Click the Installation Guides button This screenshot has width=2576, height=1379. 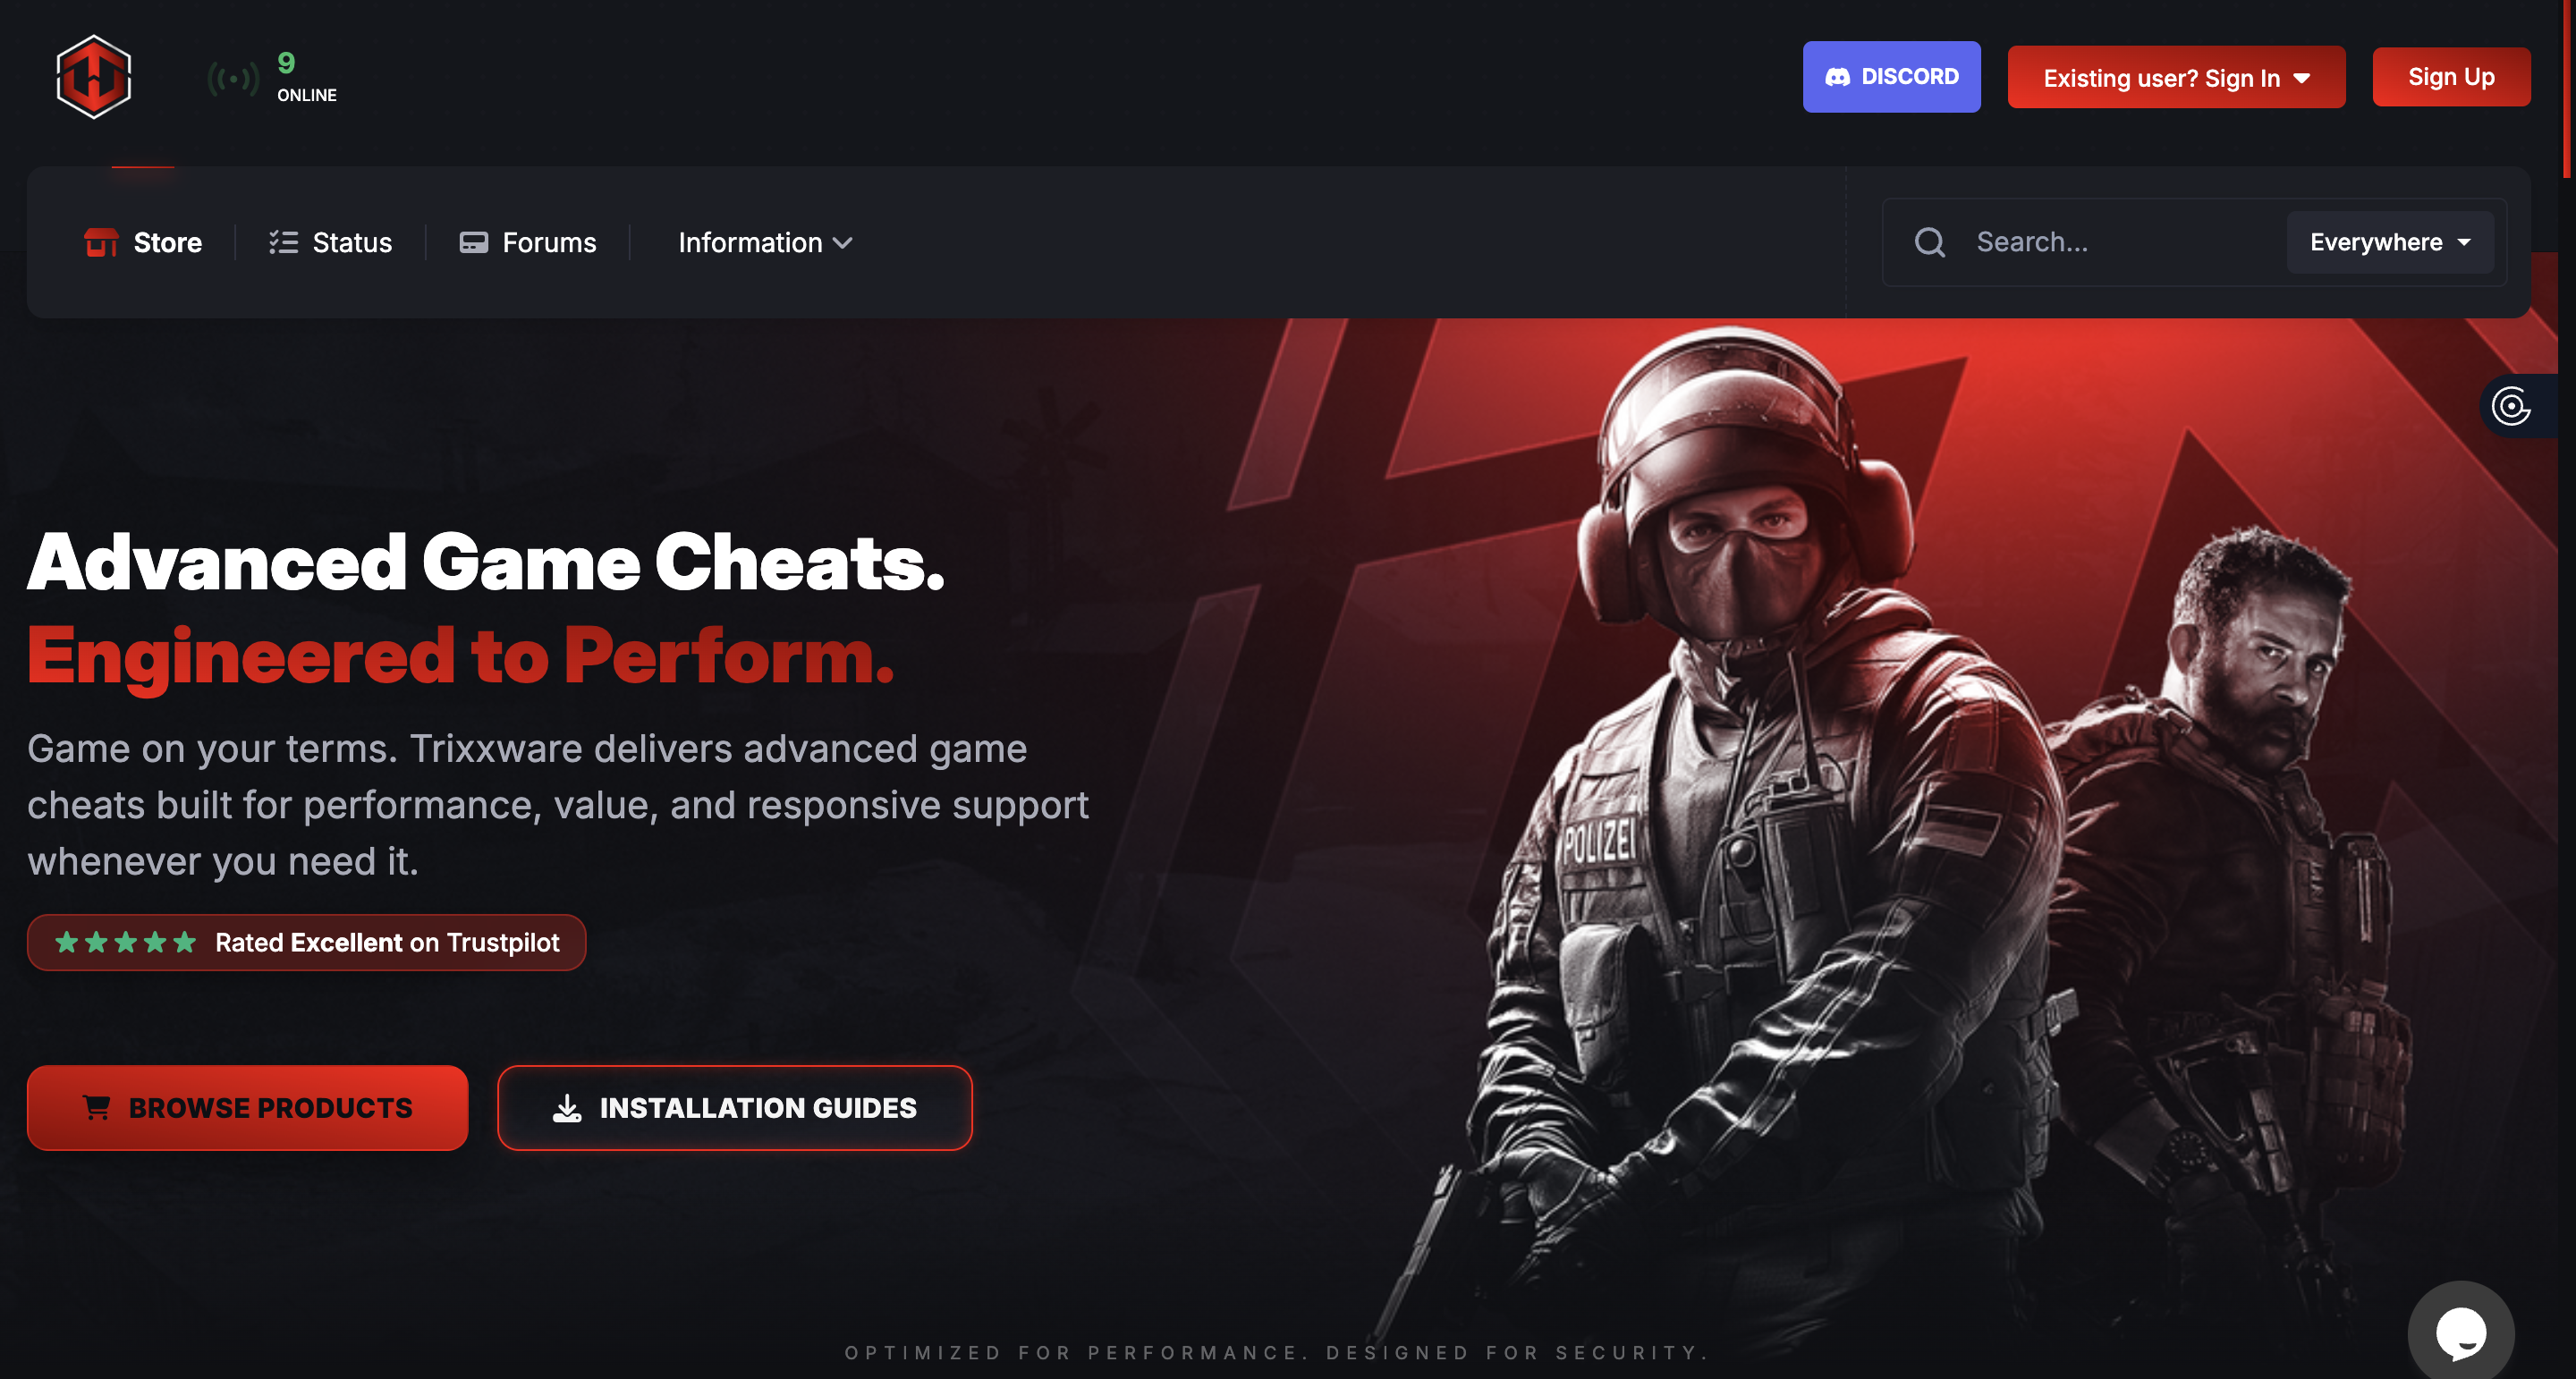click(x=734, y=1107)
